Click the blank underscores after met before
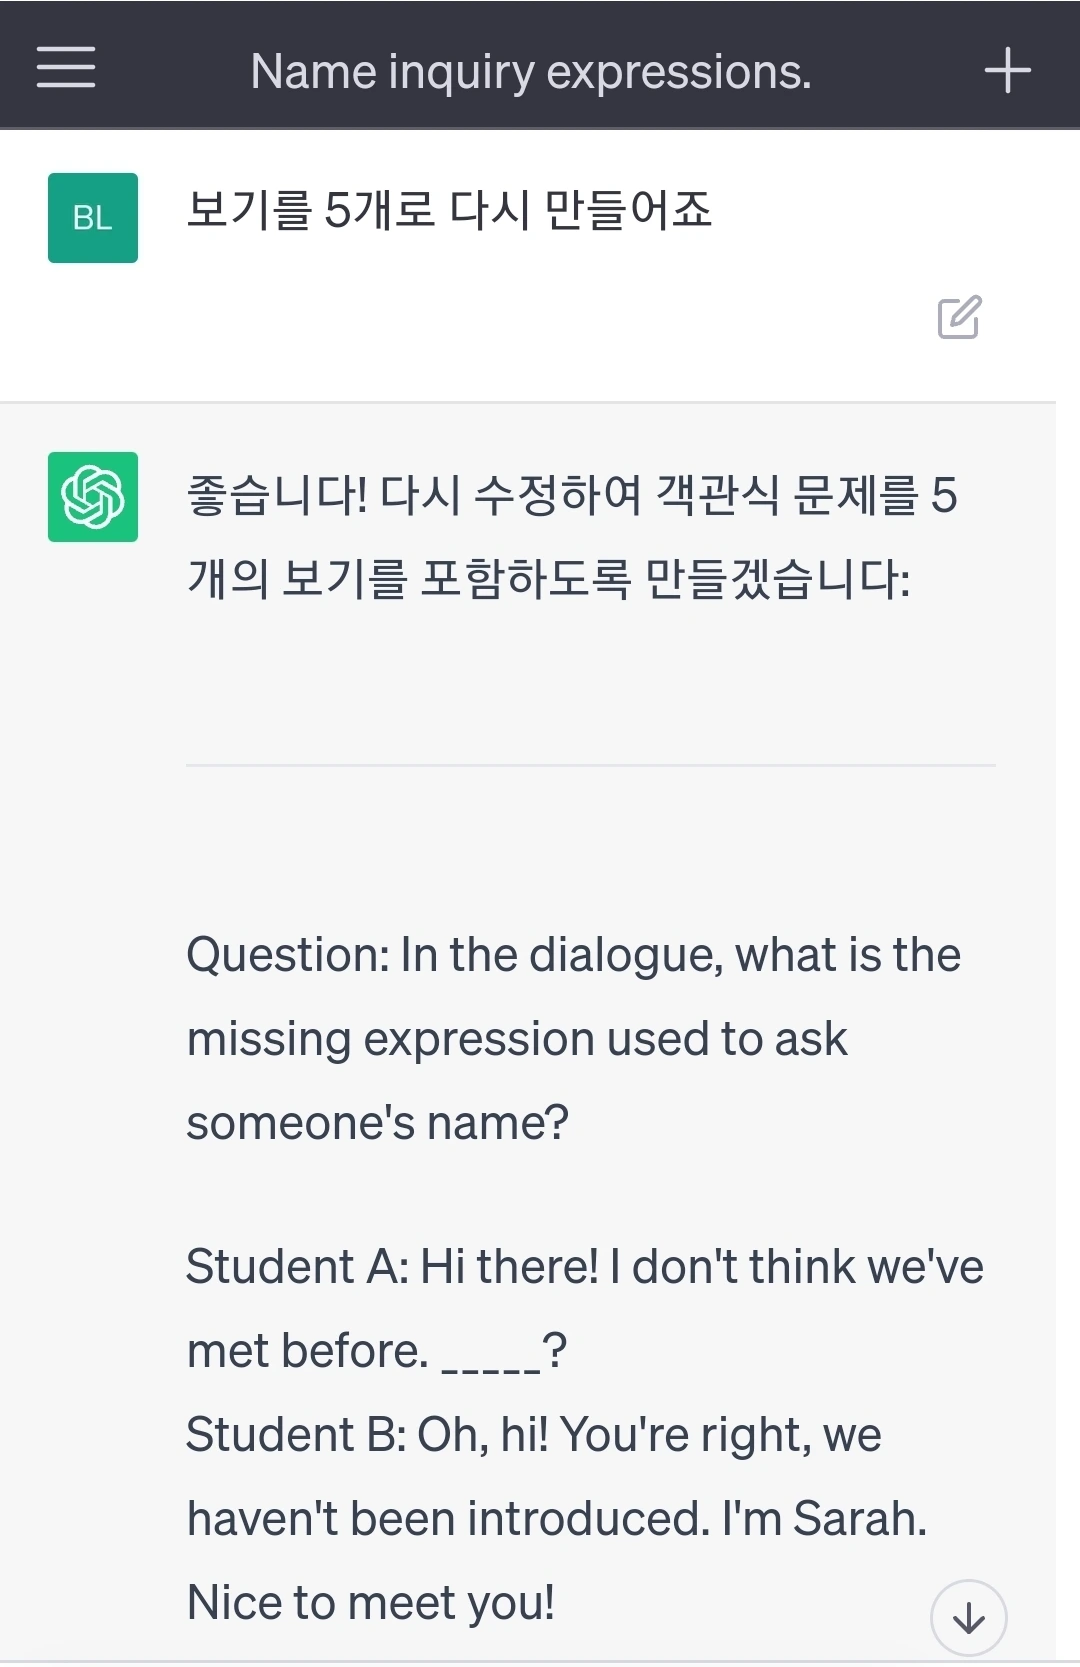Image resolution: width=1080 pixels, height=1667 pixels. pyautogui.click(x=490, y=1355)
